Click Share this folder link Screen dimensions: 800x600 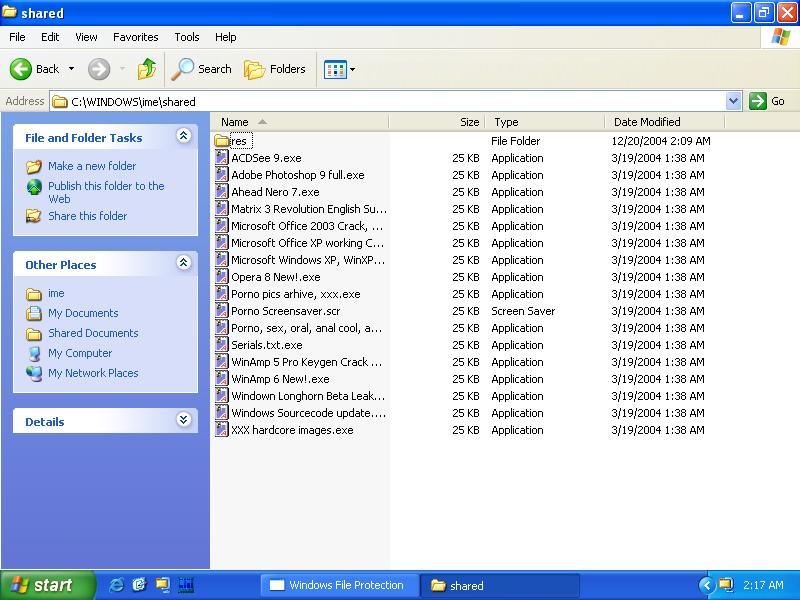pyautogui.click(x=87, y=216)
